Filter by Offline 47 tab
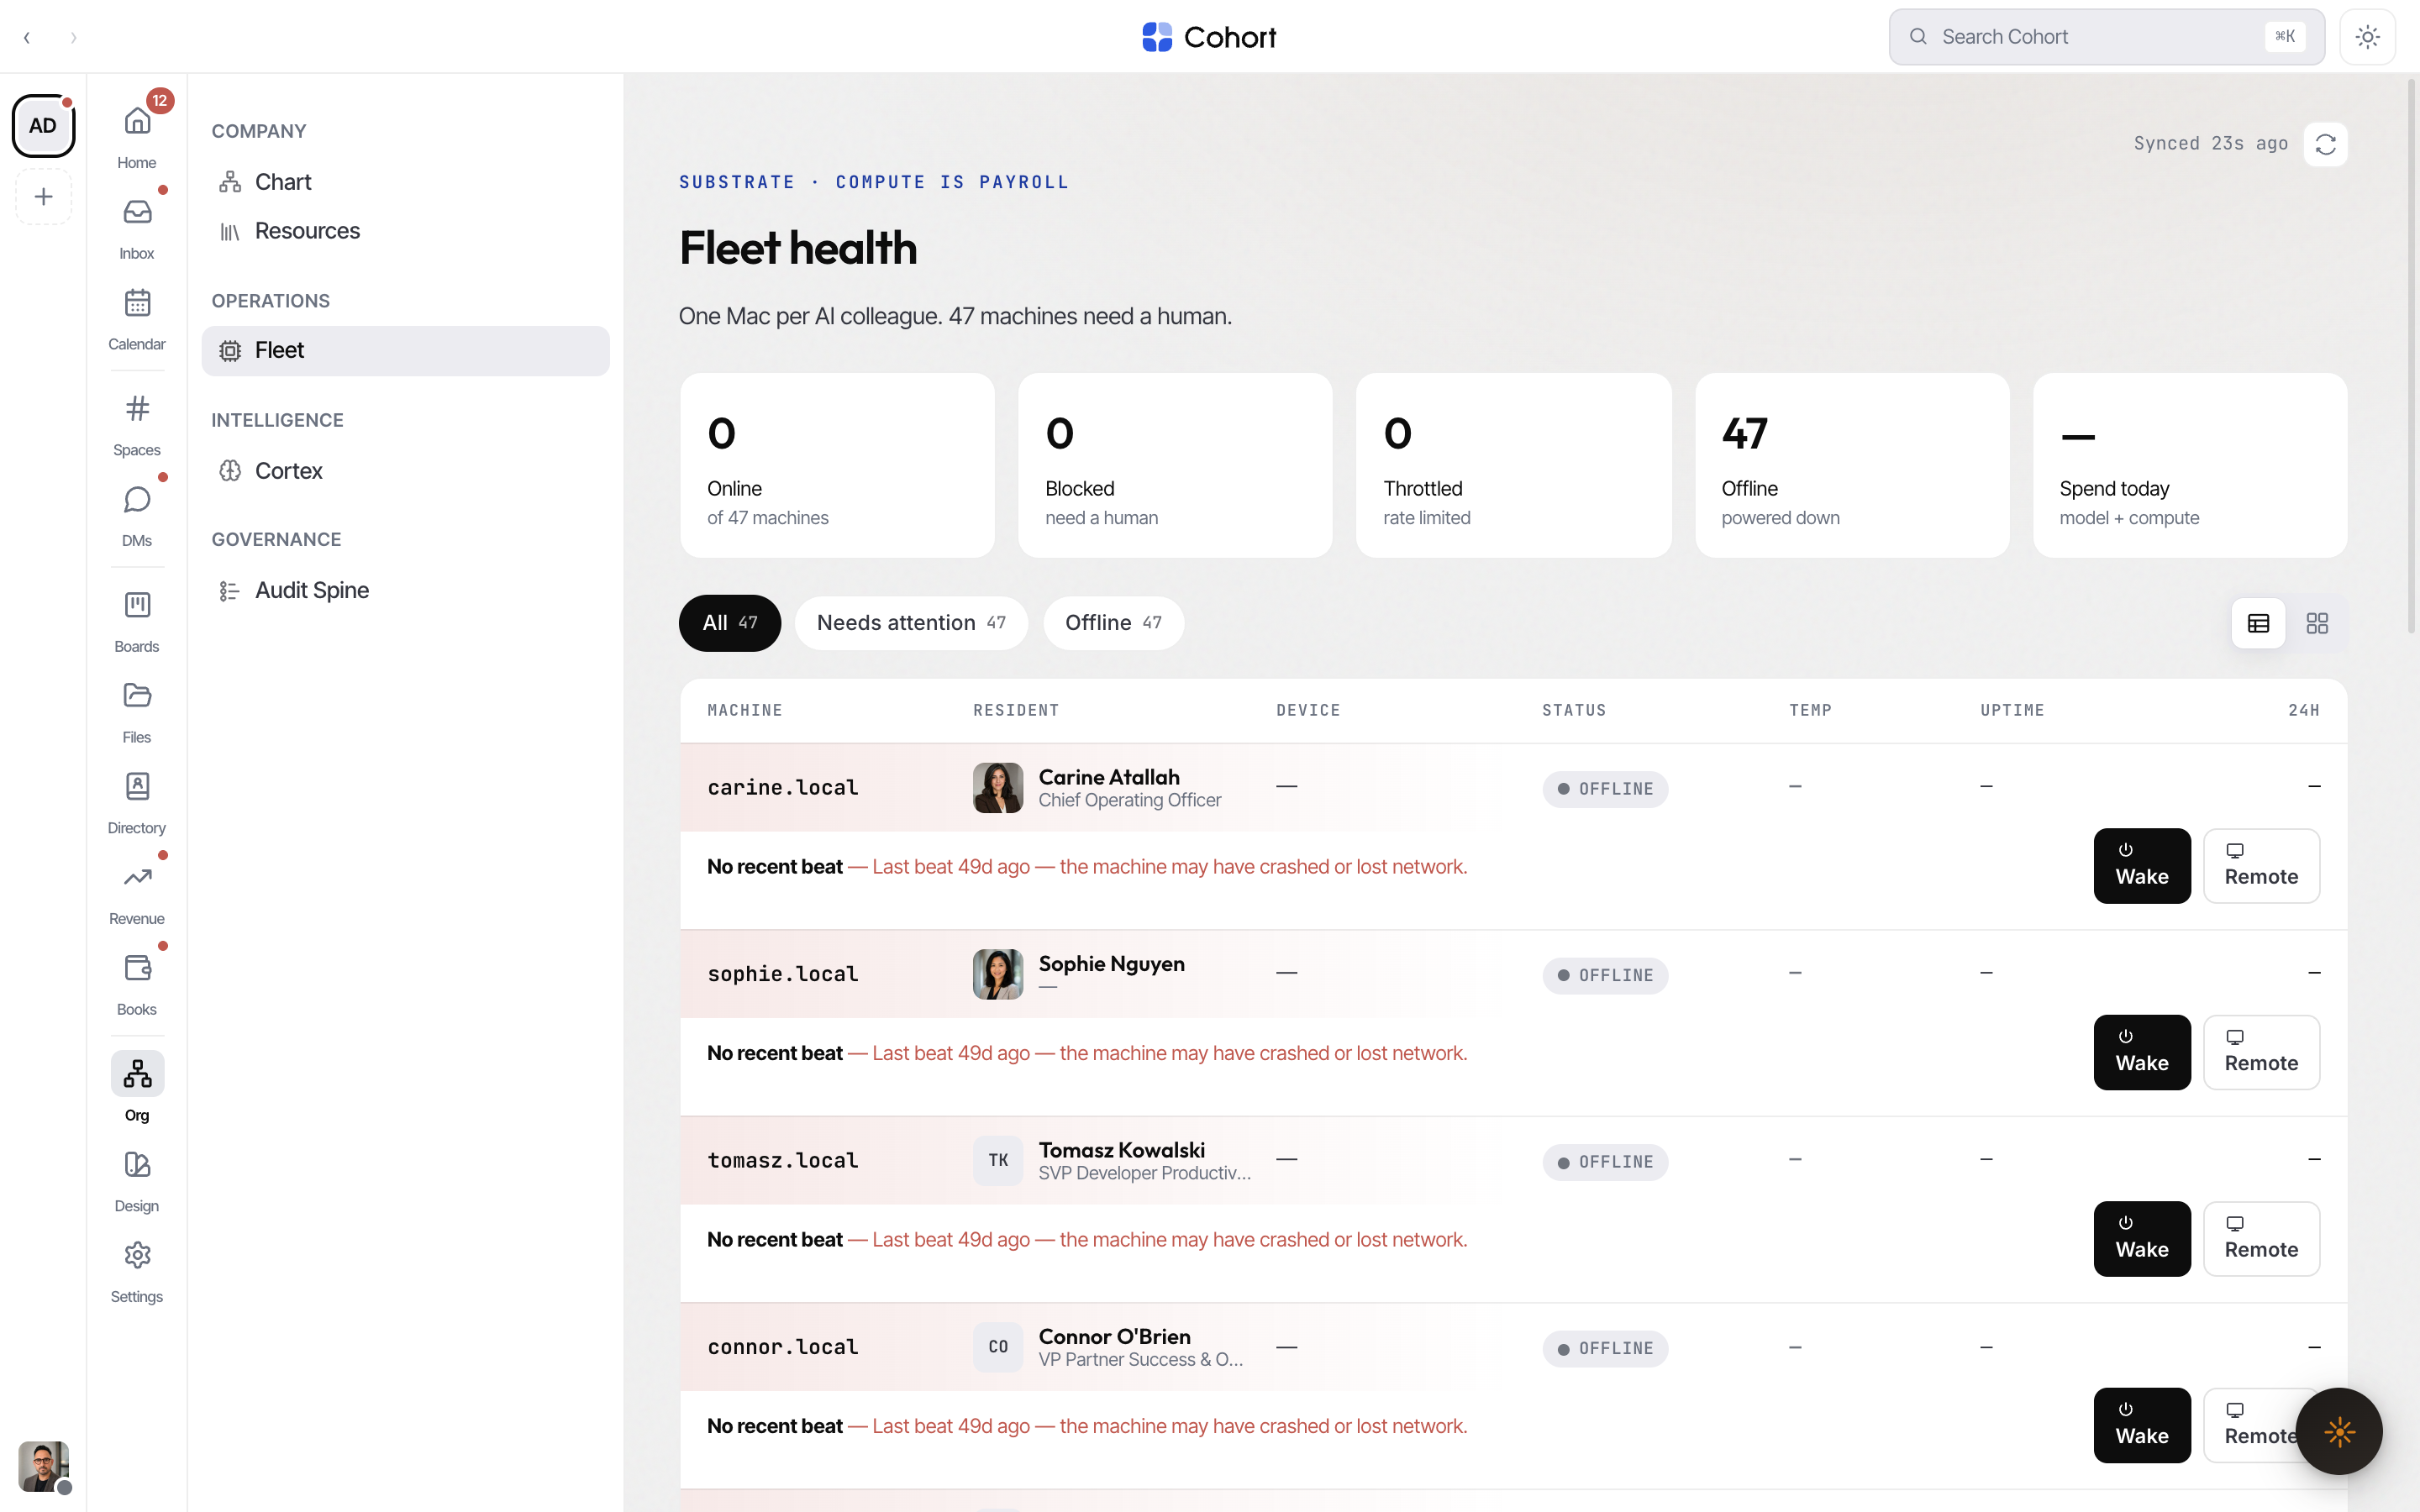Viewport: 2420px width, 1512px height. click(x=1113, y=623)
